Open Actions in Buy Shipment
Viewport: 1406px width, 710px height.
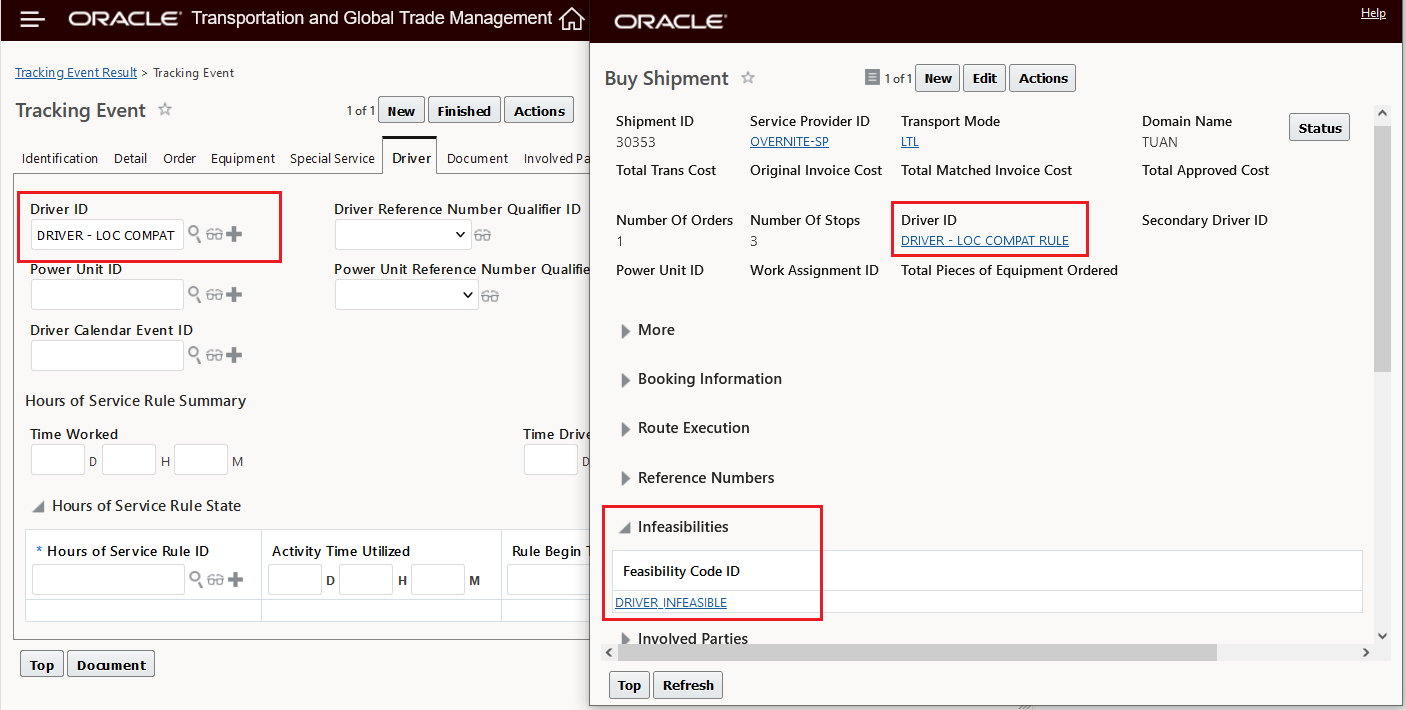pyautogui.click(x=1043, y=78)
